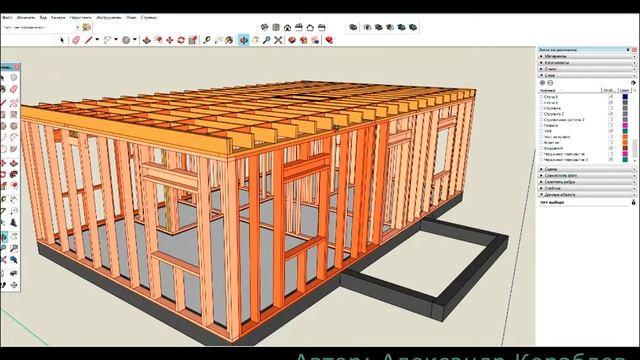Select Make Component in left tool palette
Viewport: 640px width, 360px height.
point(13,78)
